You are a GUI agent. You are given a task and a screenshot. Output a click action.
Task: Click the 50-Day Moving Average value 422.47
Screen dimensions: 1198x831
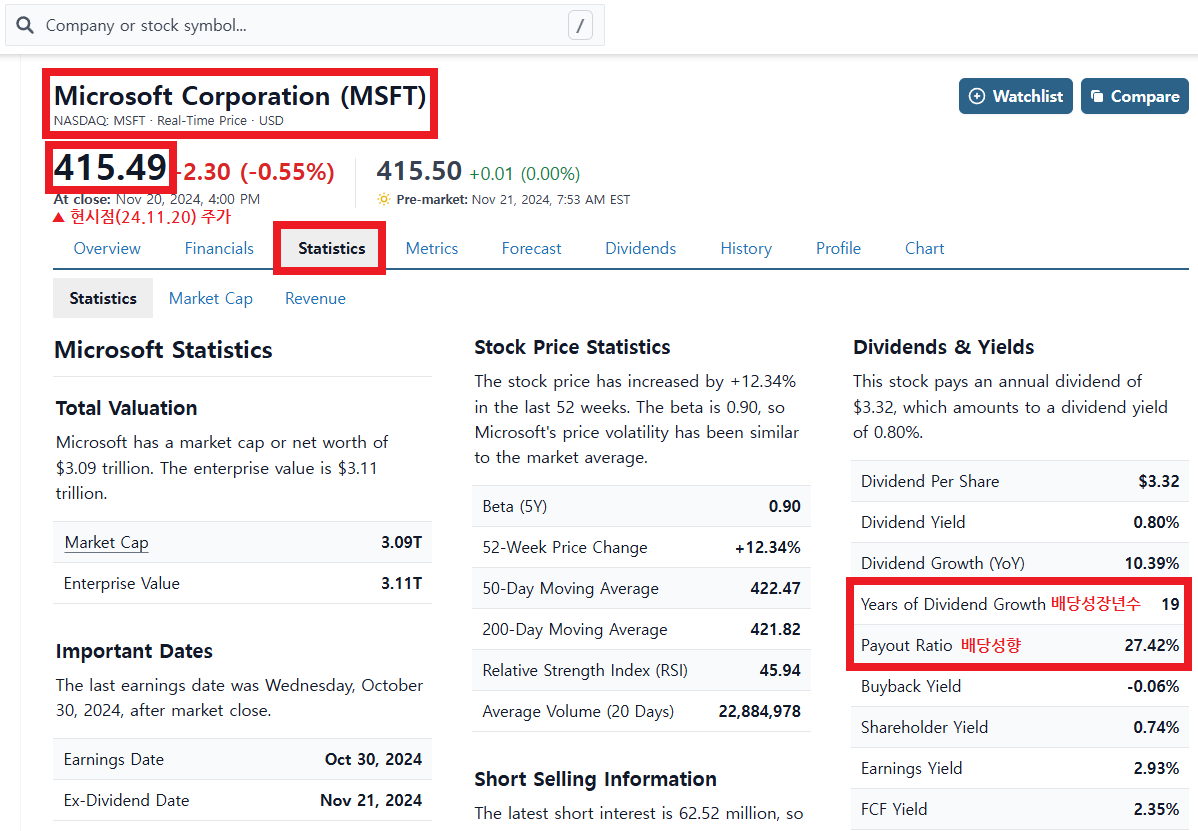click(x=775, y=589)
